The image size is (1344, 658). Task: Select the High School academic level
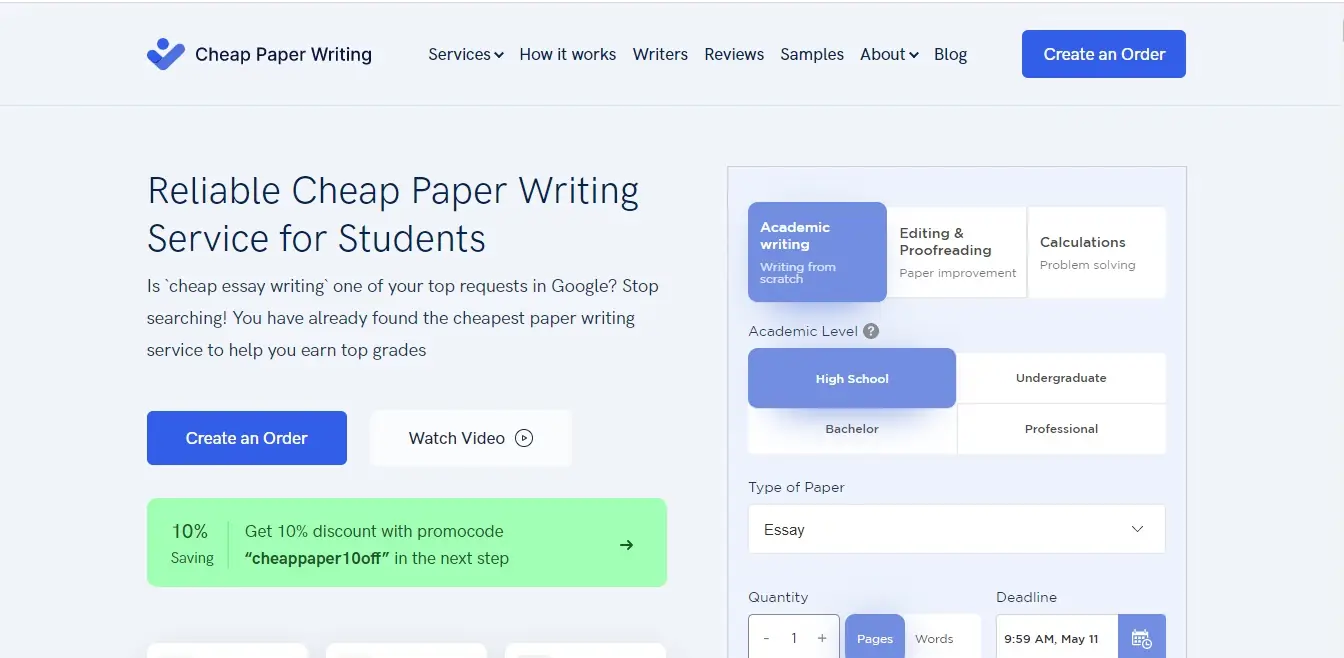click(x=852, y=378)
